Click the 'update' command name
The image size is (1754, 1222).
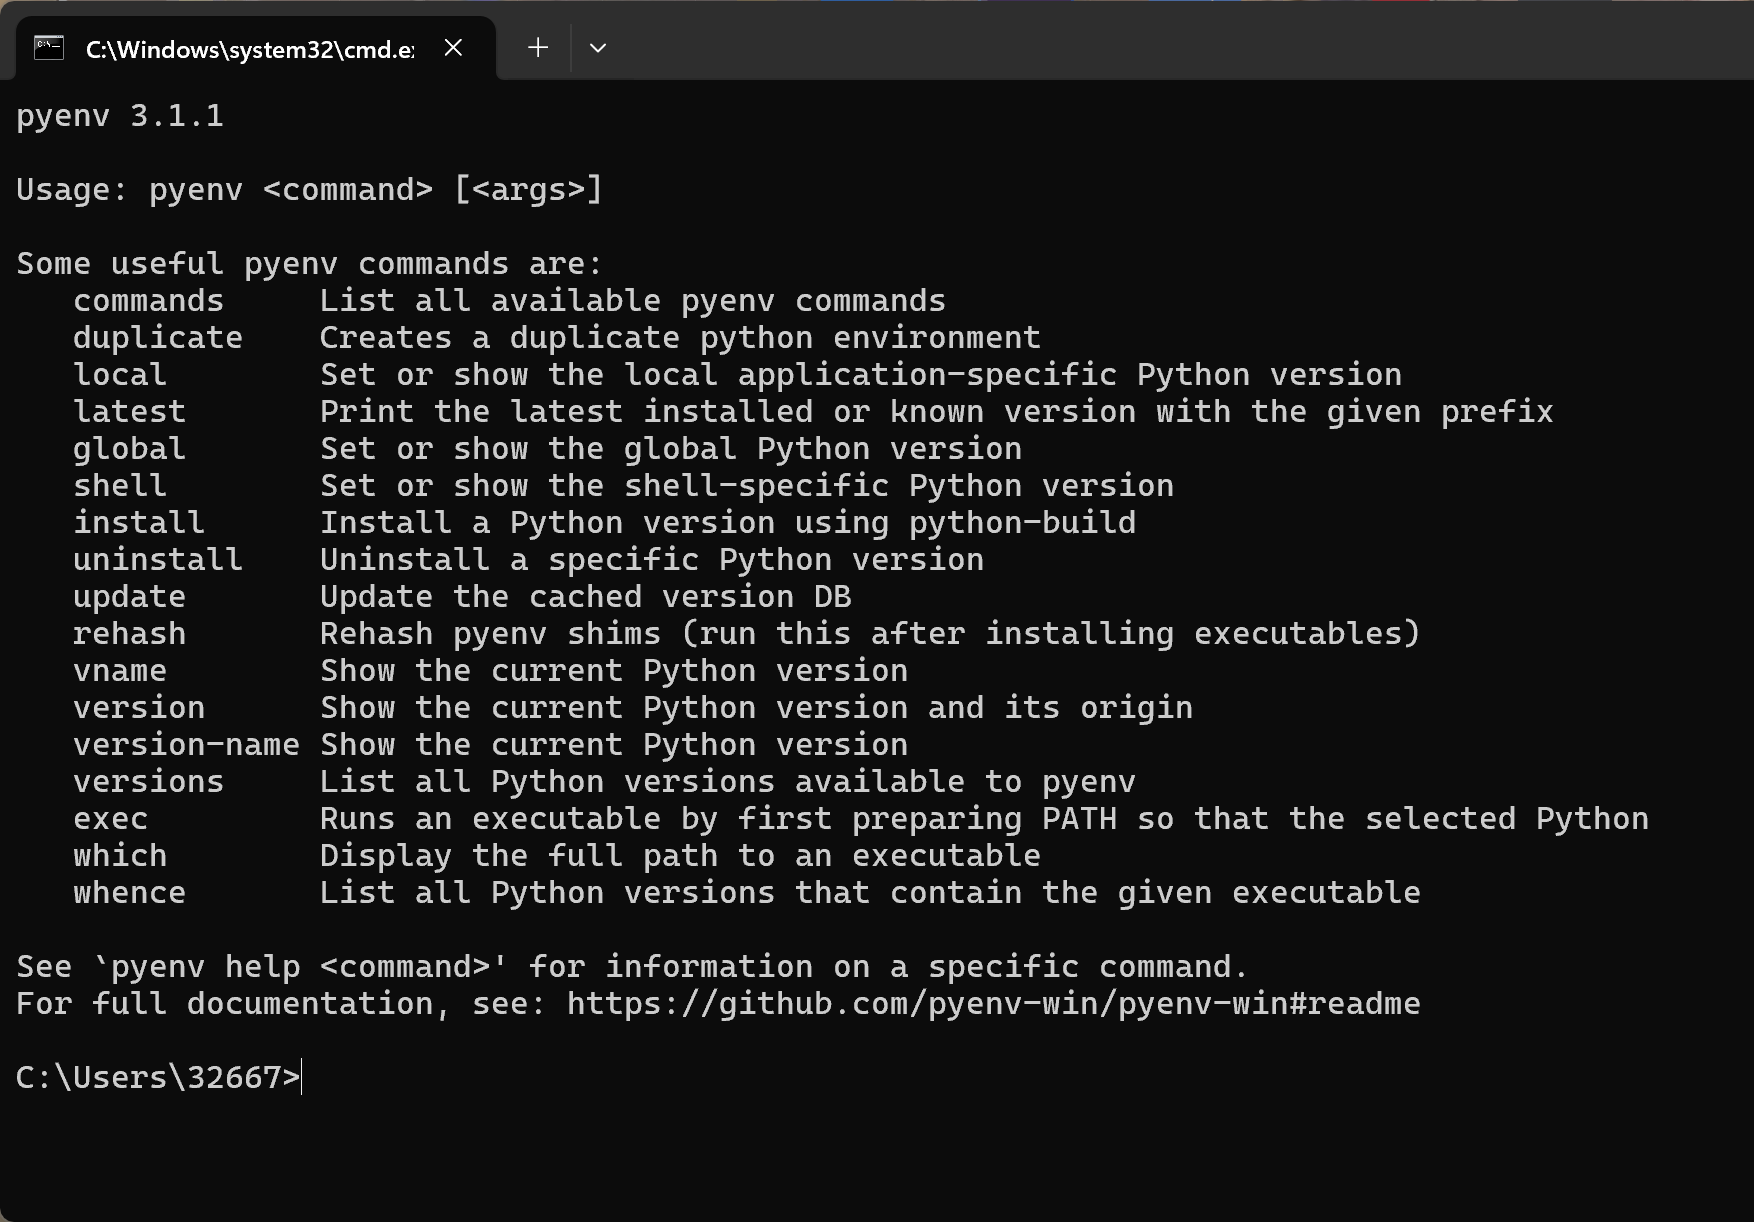tap(130, 597)
